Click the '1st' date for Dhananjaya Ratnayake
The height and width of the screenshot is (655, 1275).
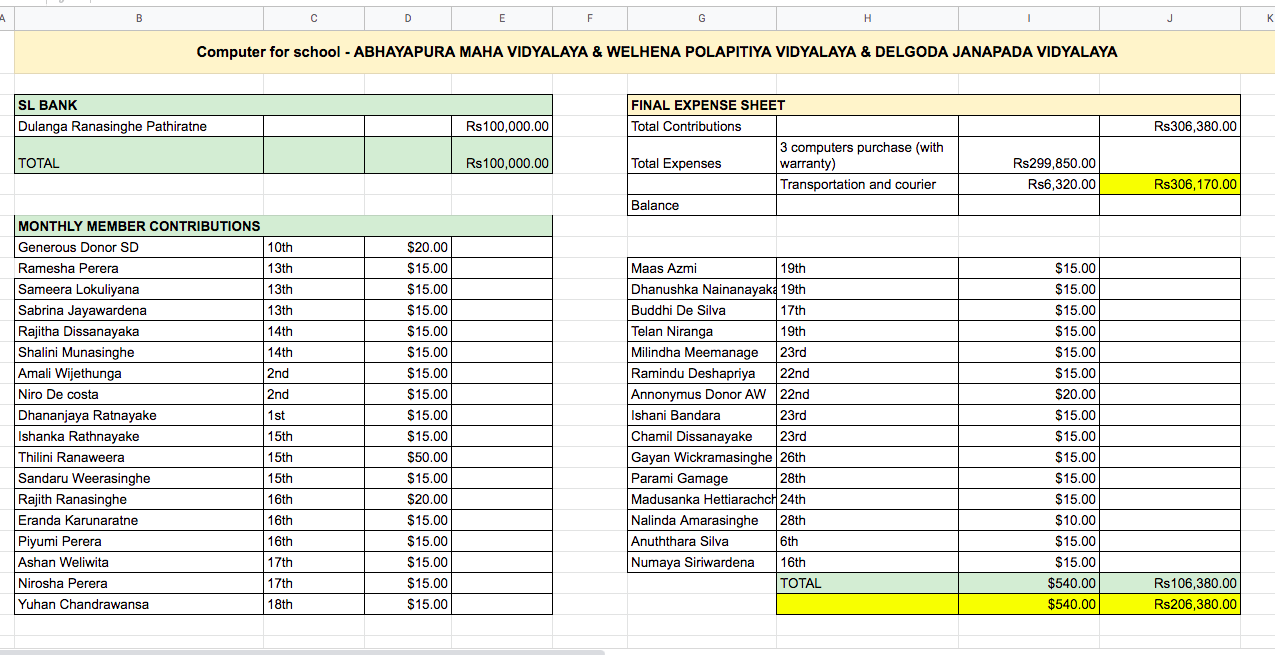pyautogui.click(x=314, y=415)
